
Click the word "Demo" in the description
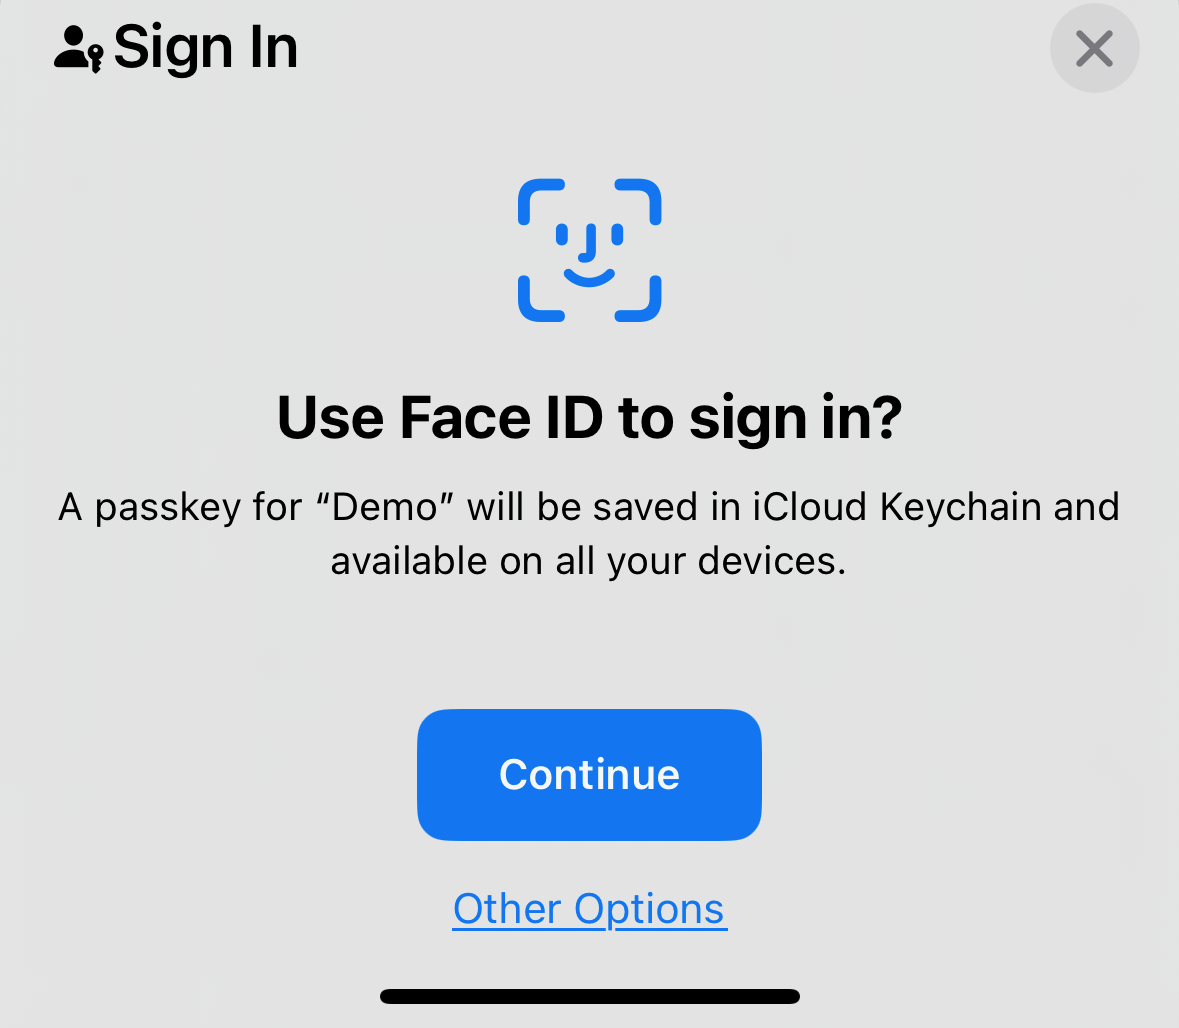click(x=385, y=508)
